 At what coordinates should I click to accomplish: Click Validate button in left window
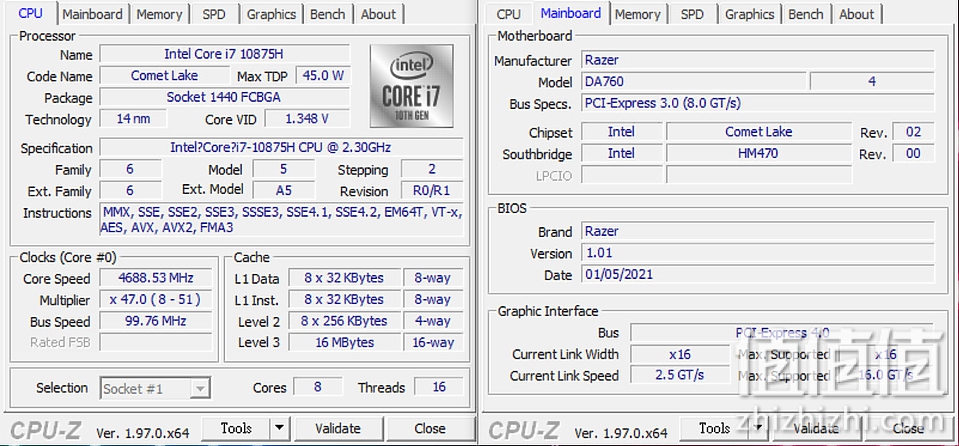click(338, 428)
